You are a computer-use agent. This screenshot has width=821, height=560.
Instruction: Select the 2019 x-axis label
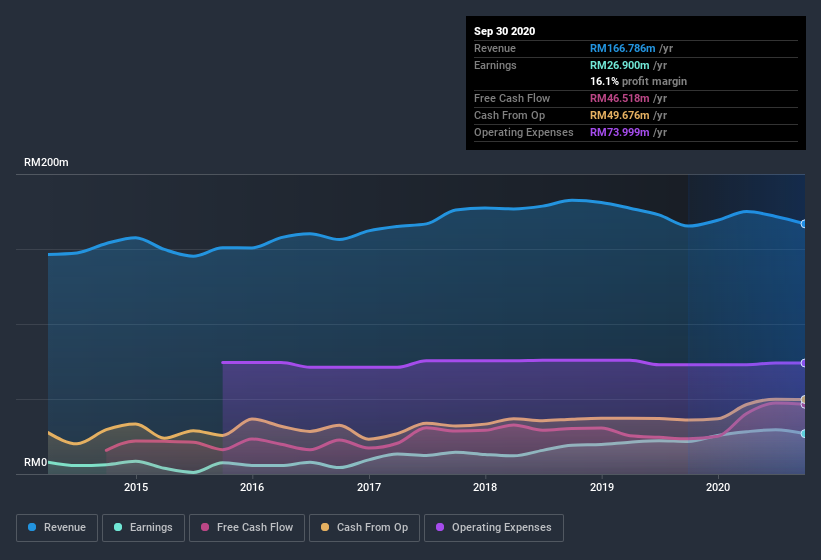coord(602,487)
